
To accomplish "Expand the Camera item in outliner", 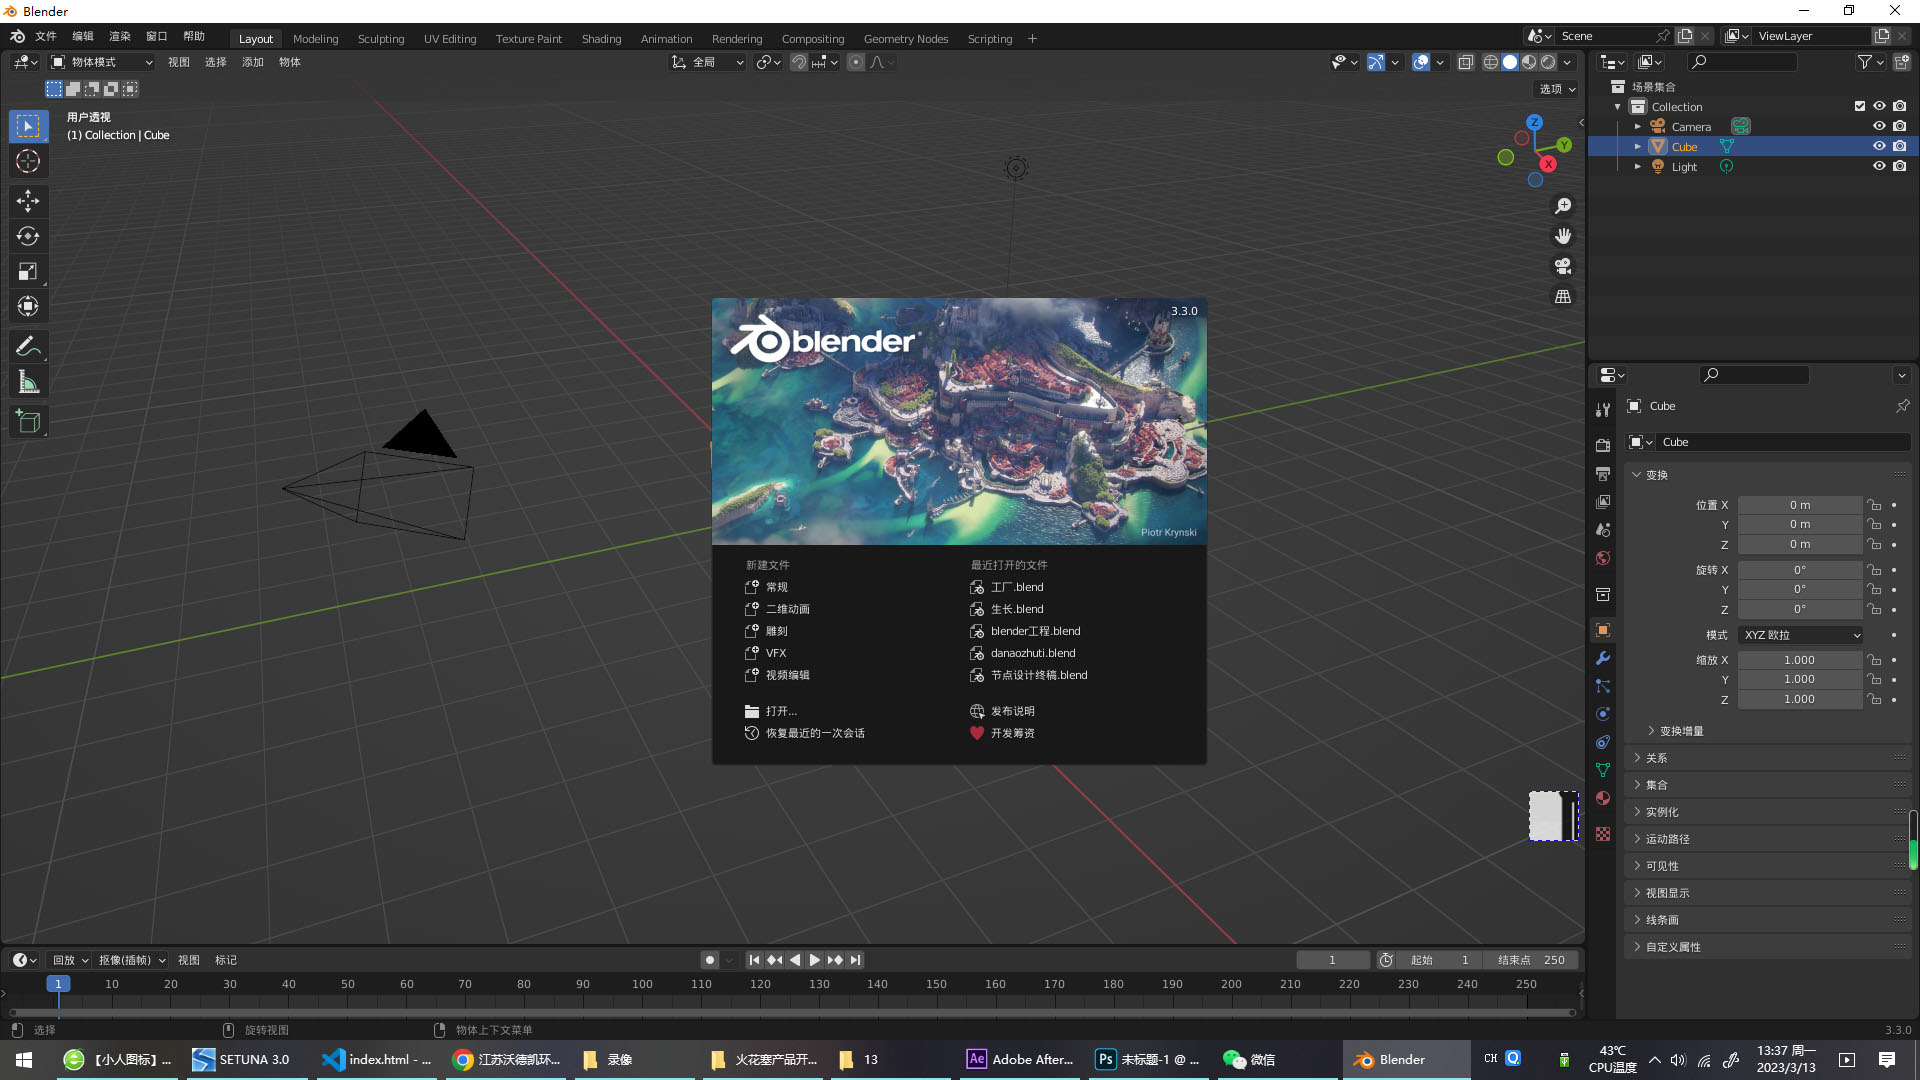I will click(x=1637, y=127).
